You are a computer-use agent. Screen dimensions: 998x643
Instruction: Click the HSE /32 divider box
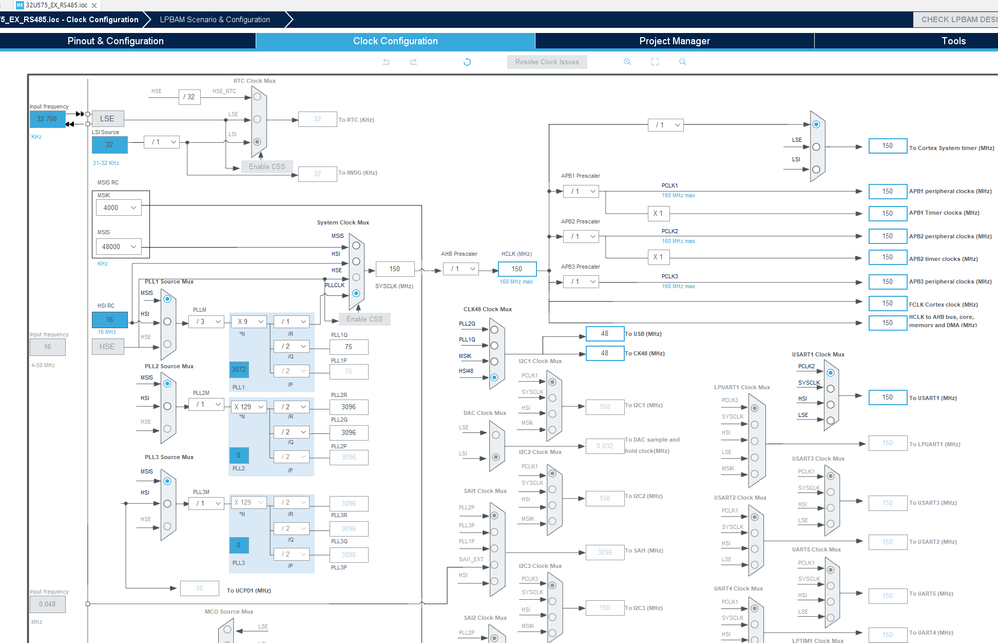coord(189,97)
